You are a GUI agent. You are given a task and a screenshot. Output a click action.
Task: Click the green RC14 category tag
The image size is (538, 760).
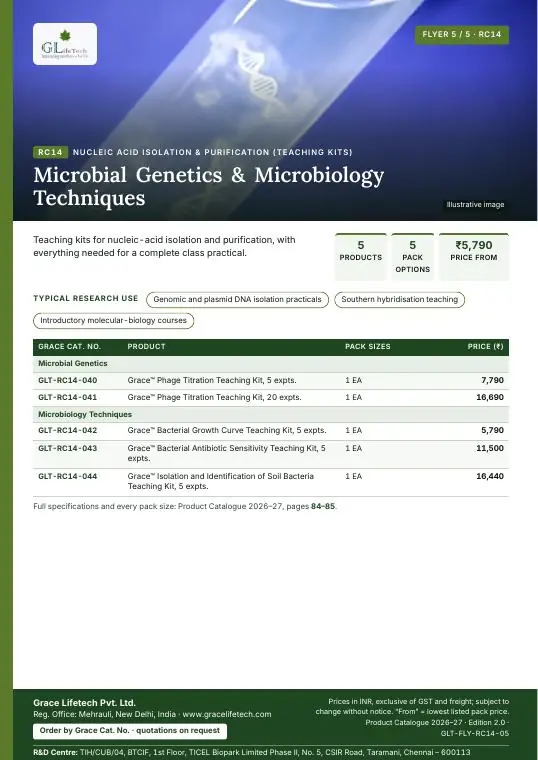(x=50, y=152)
